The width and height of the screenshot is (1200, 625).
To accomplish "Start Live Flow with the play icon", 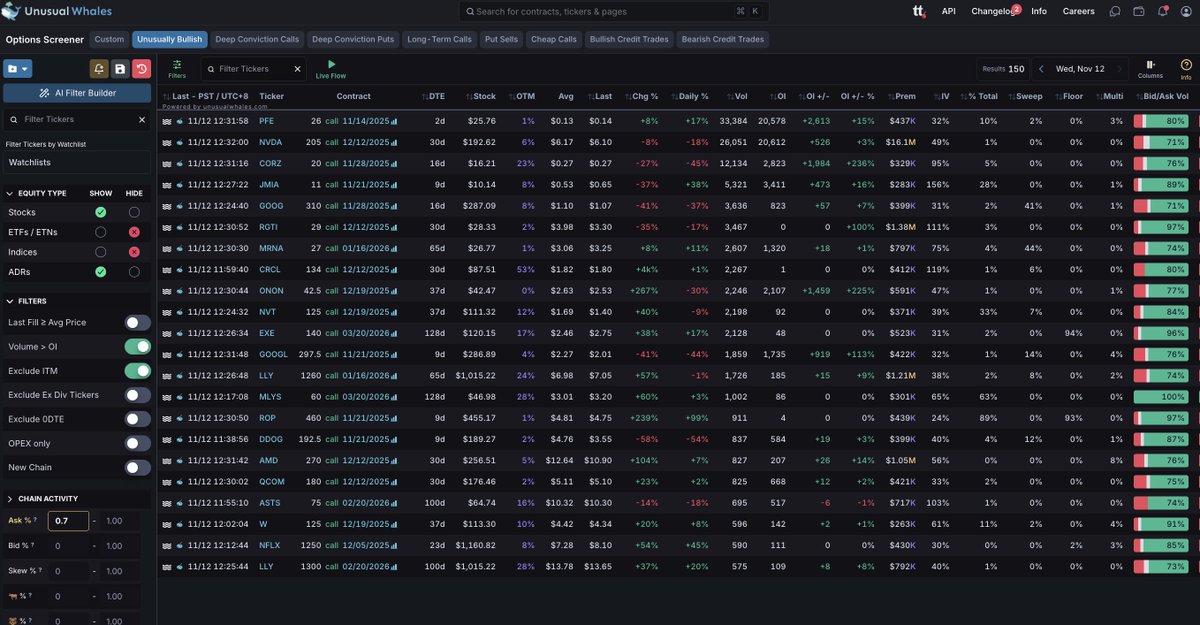I will 331,65.
